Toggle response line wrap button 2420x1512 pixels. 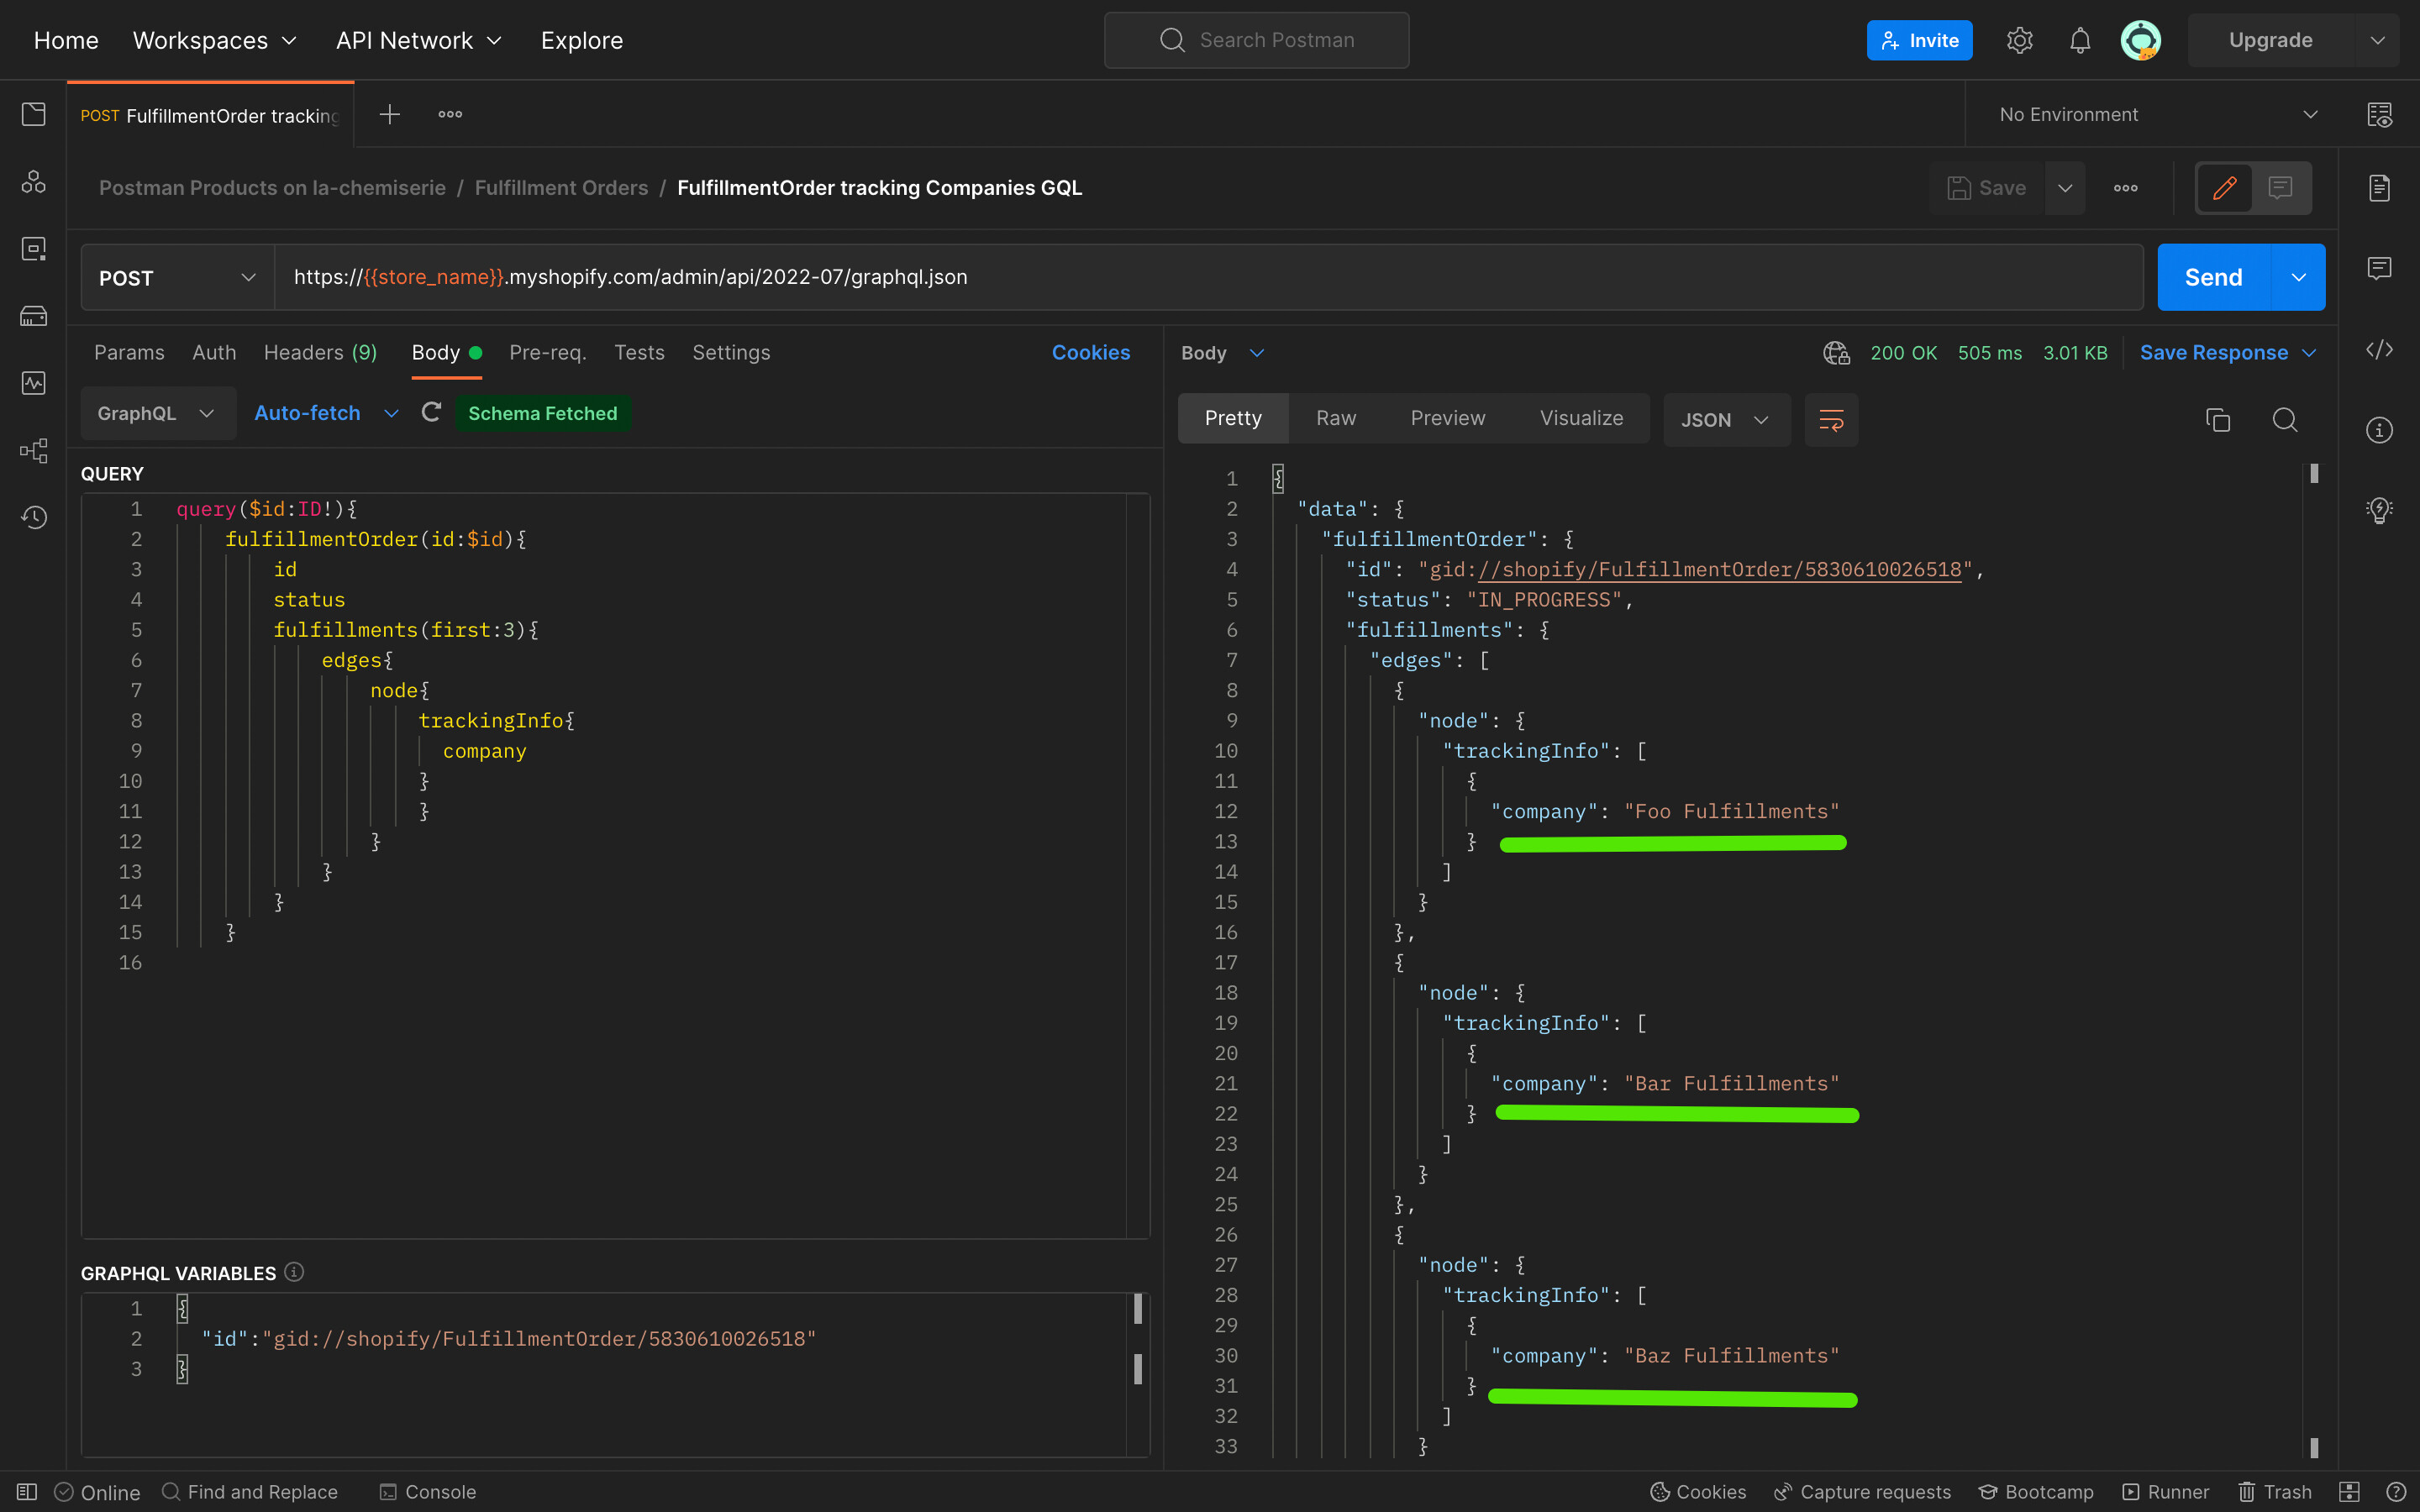tap(1831, 420)
